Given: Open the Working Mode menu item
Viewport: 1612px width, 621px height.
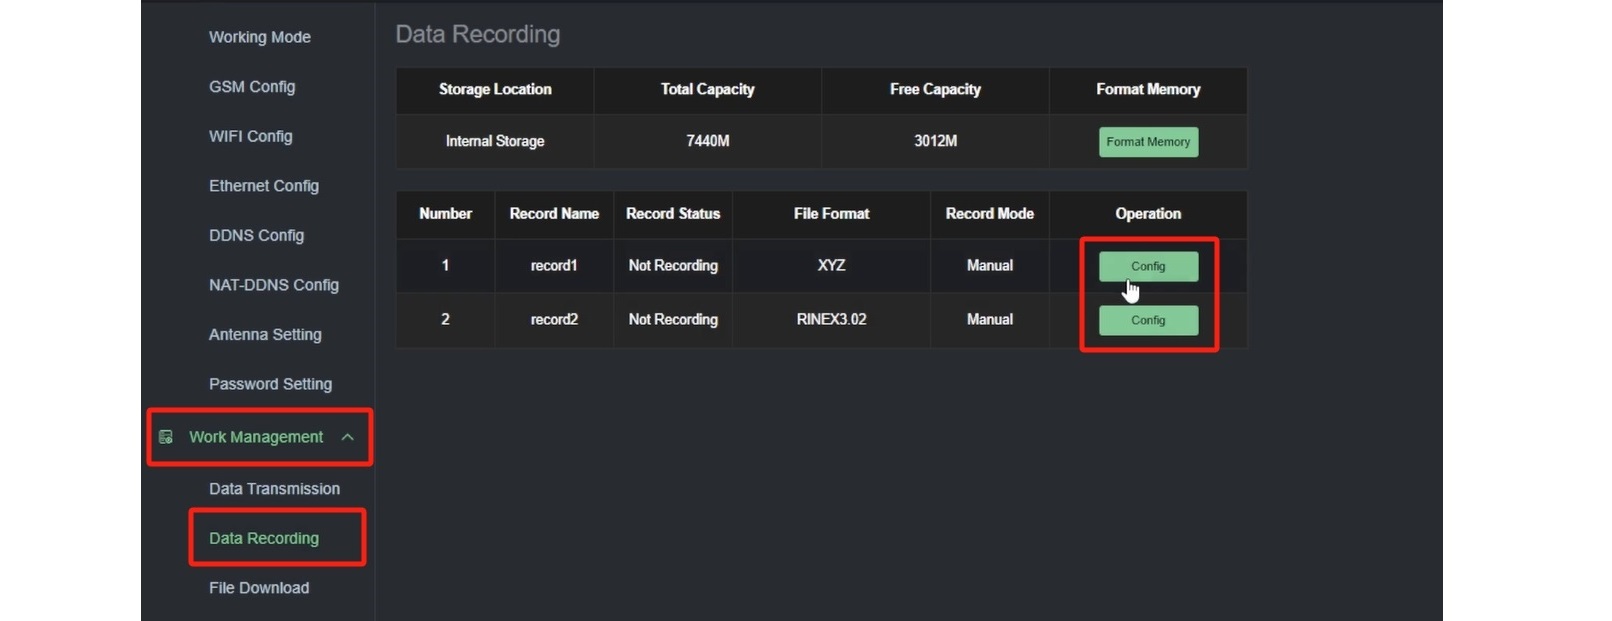Looking at the screenshot, I should point(259,37).
